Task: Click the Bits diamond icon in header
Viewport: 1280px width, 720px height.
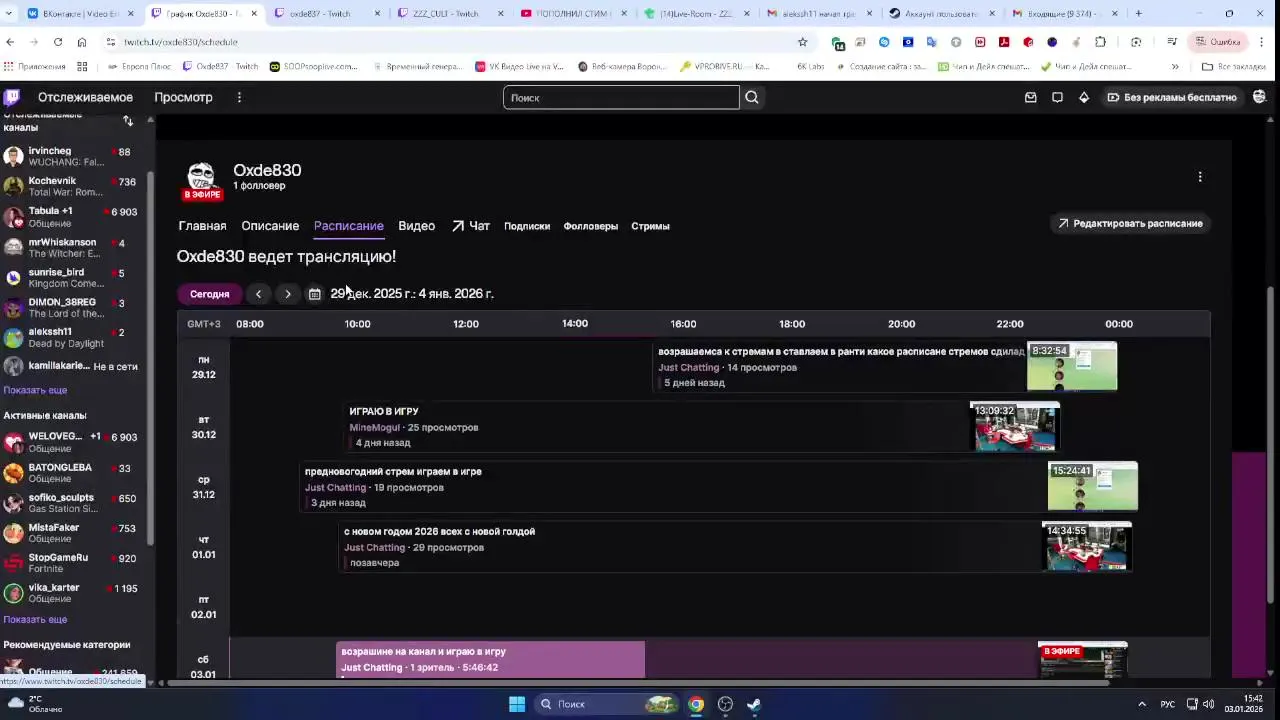Action: [1084, 97]
